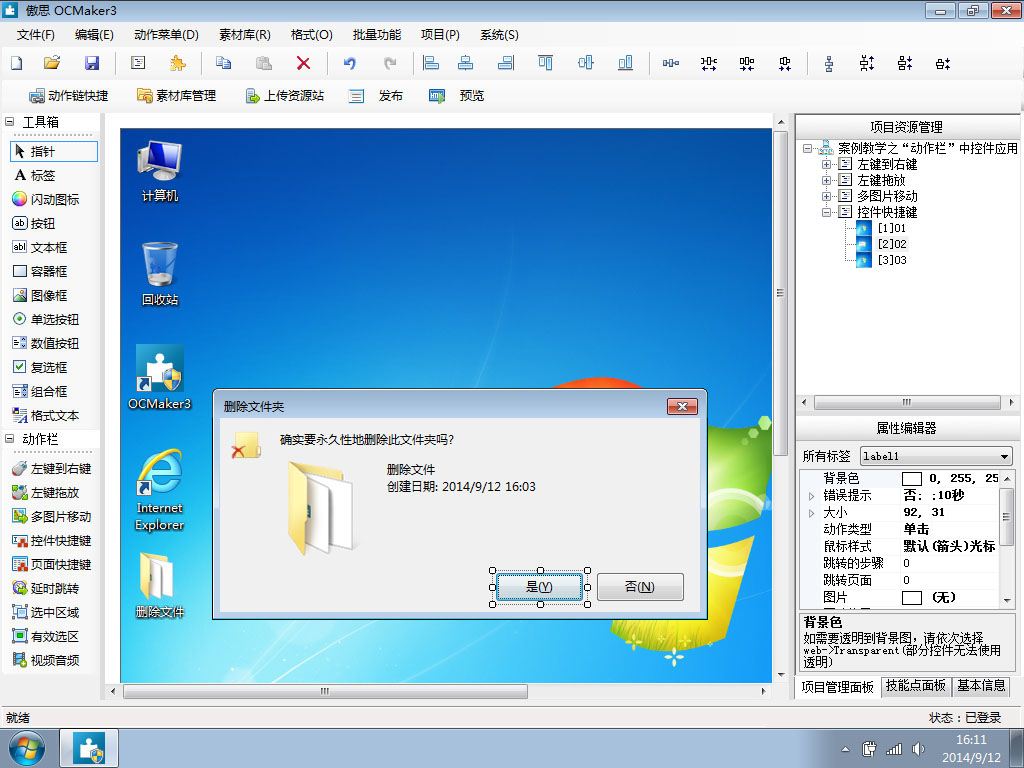Select the 按钮 button tool
This screenshot has width=1024, height=768.
34,223
